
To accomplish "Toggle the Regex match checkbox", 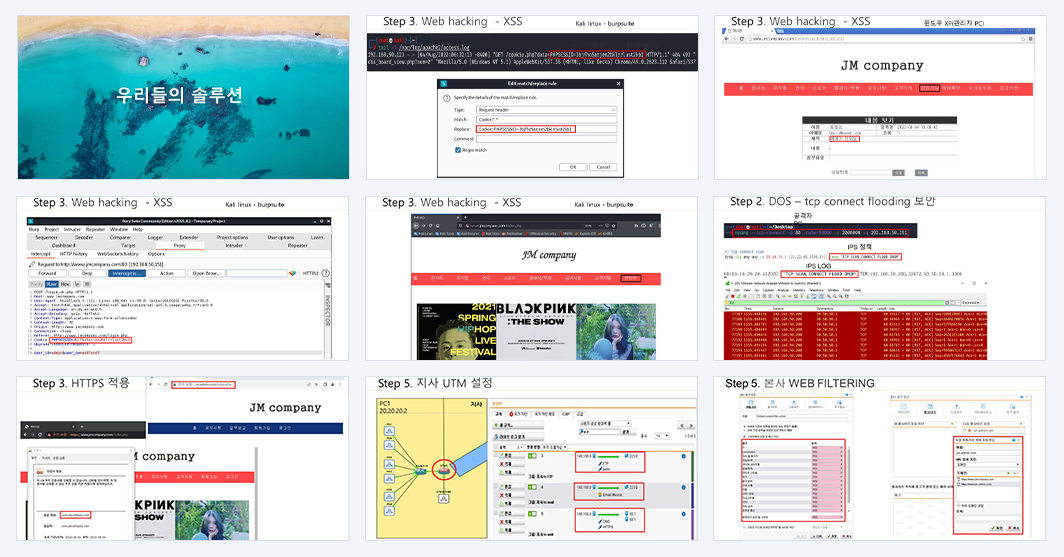I will [x=458, y=150].
